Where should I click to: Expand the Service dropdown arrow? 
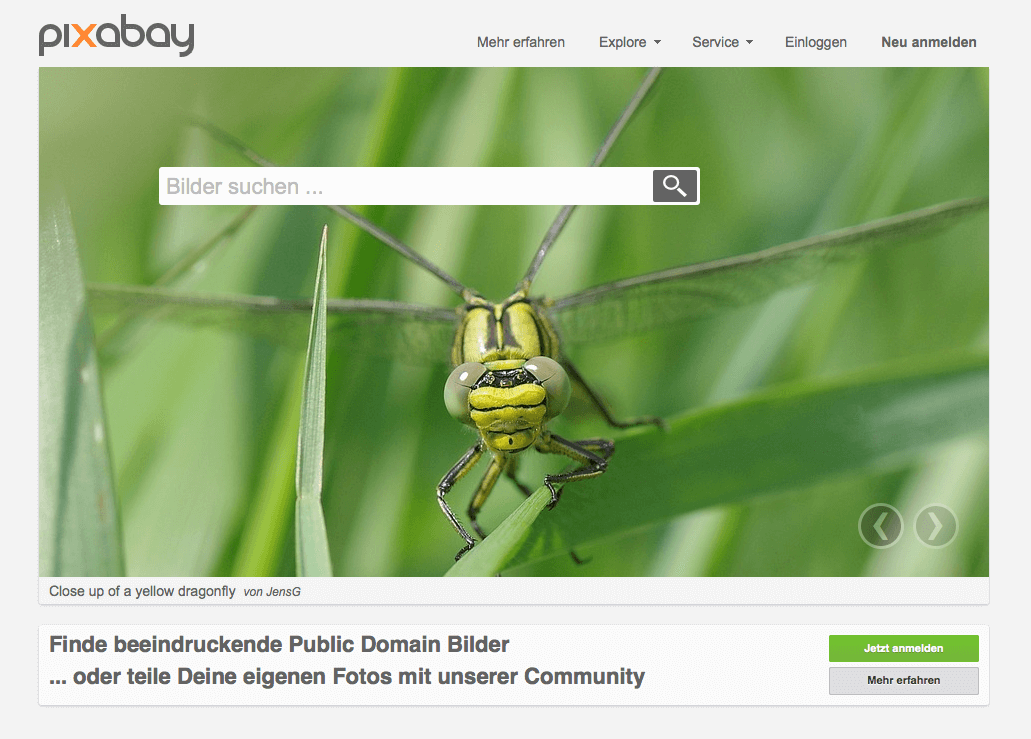click(x=749, y=43)
